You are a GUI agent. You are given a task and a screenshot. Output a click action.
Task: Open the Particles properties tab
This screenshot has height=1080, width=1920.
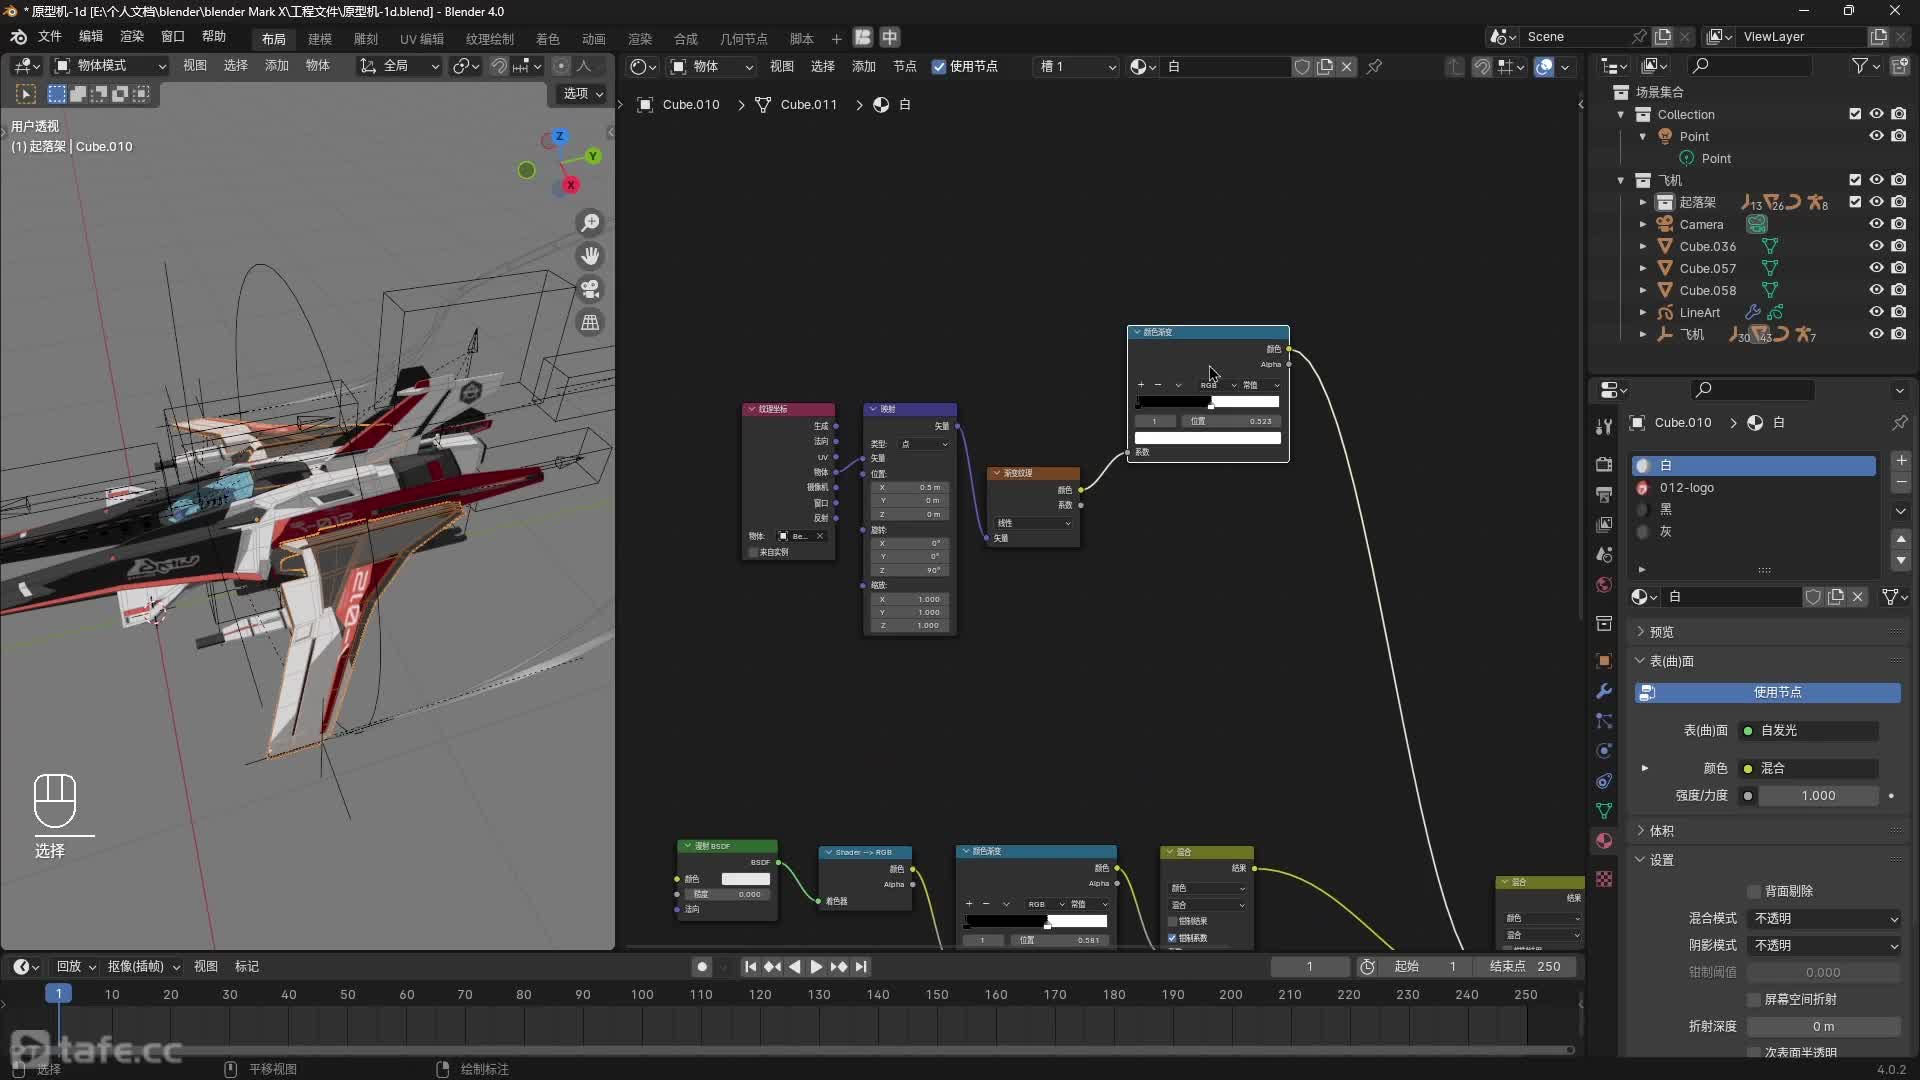(x=1604, y=721)
